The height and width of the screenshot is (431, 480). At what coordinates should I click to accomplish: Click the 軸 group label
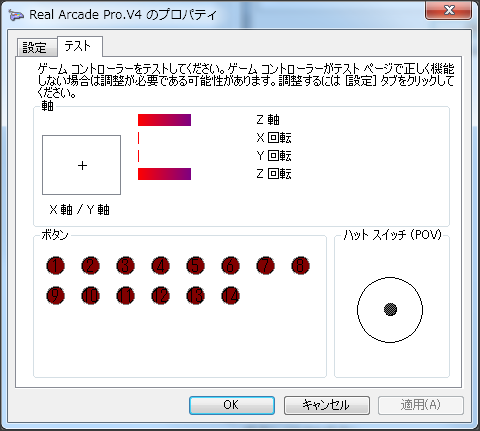(47, 106)
